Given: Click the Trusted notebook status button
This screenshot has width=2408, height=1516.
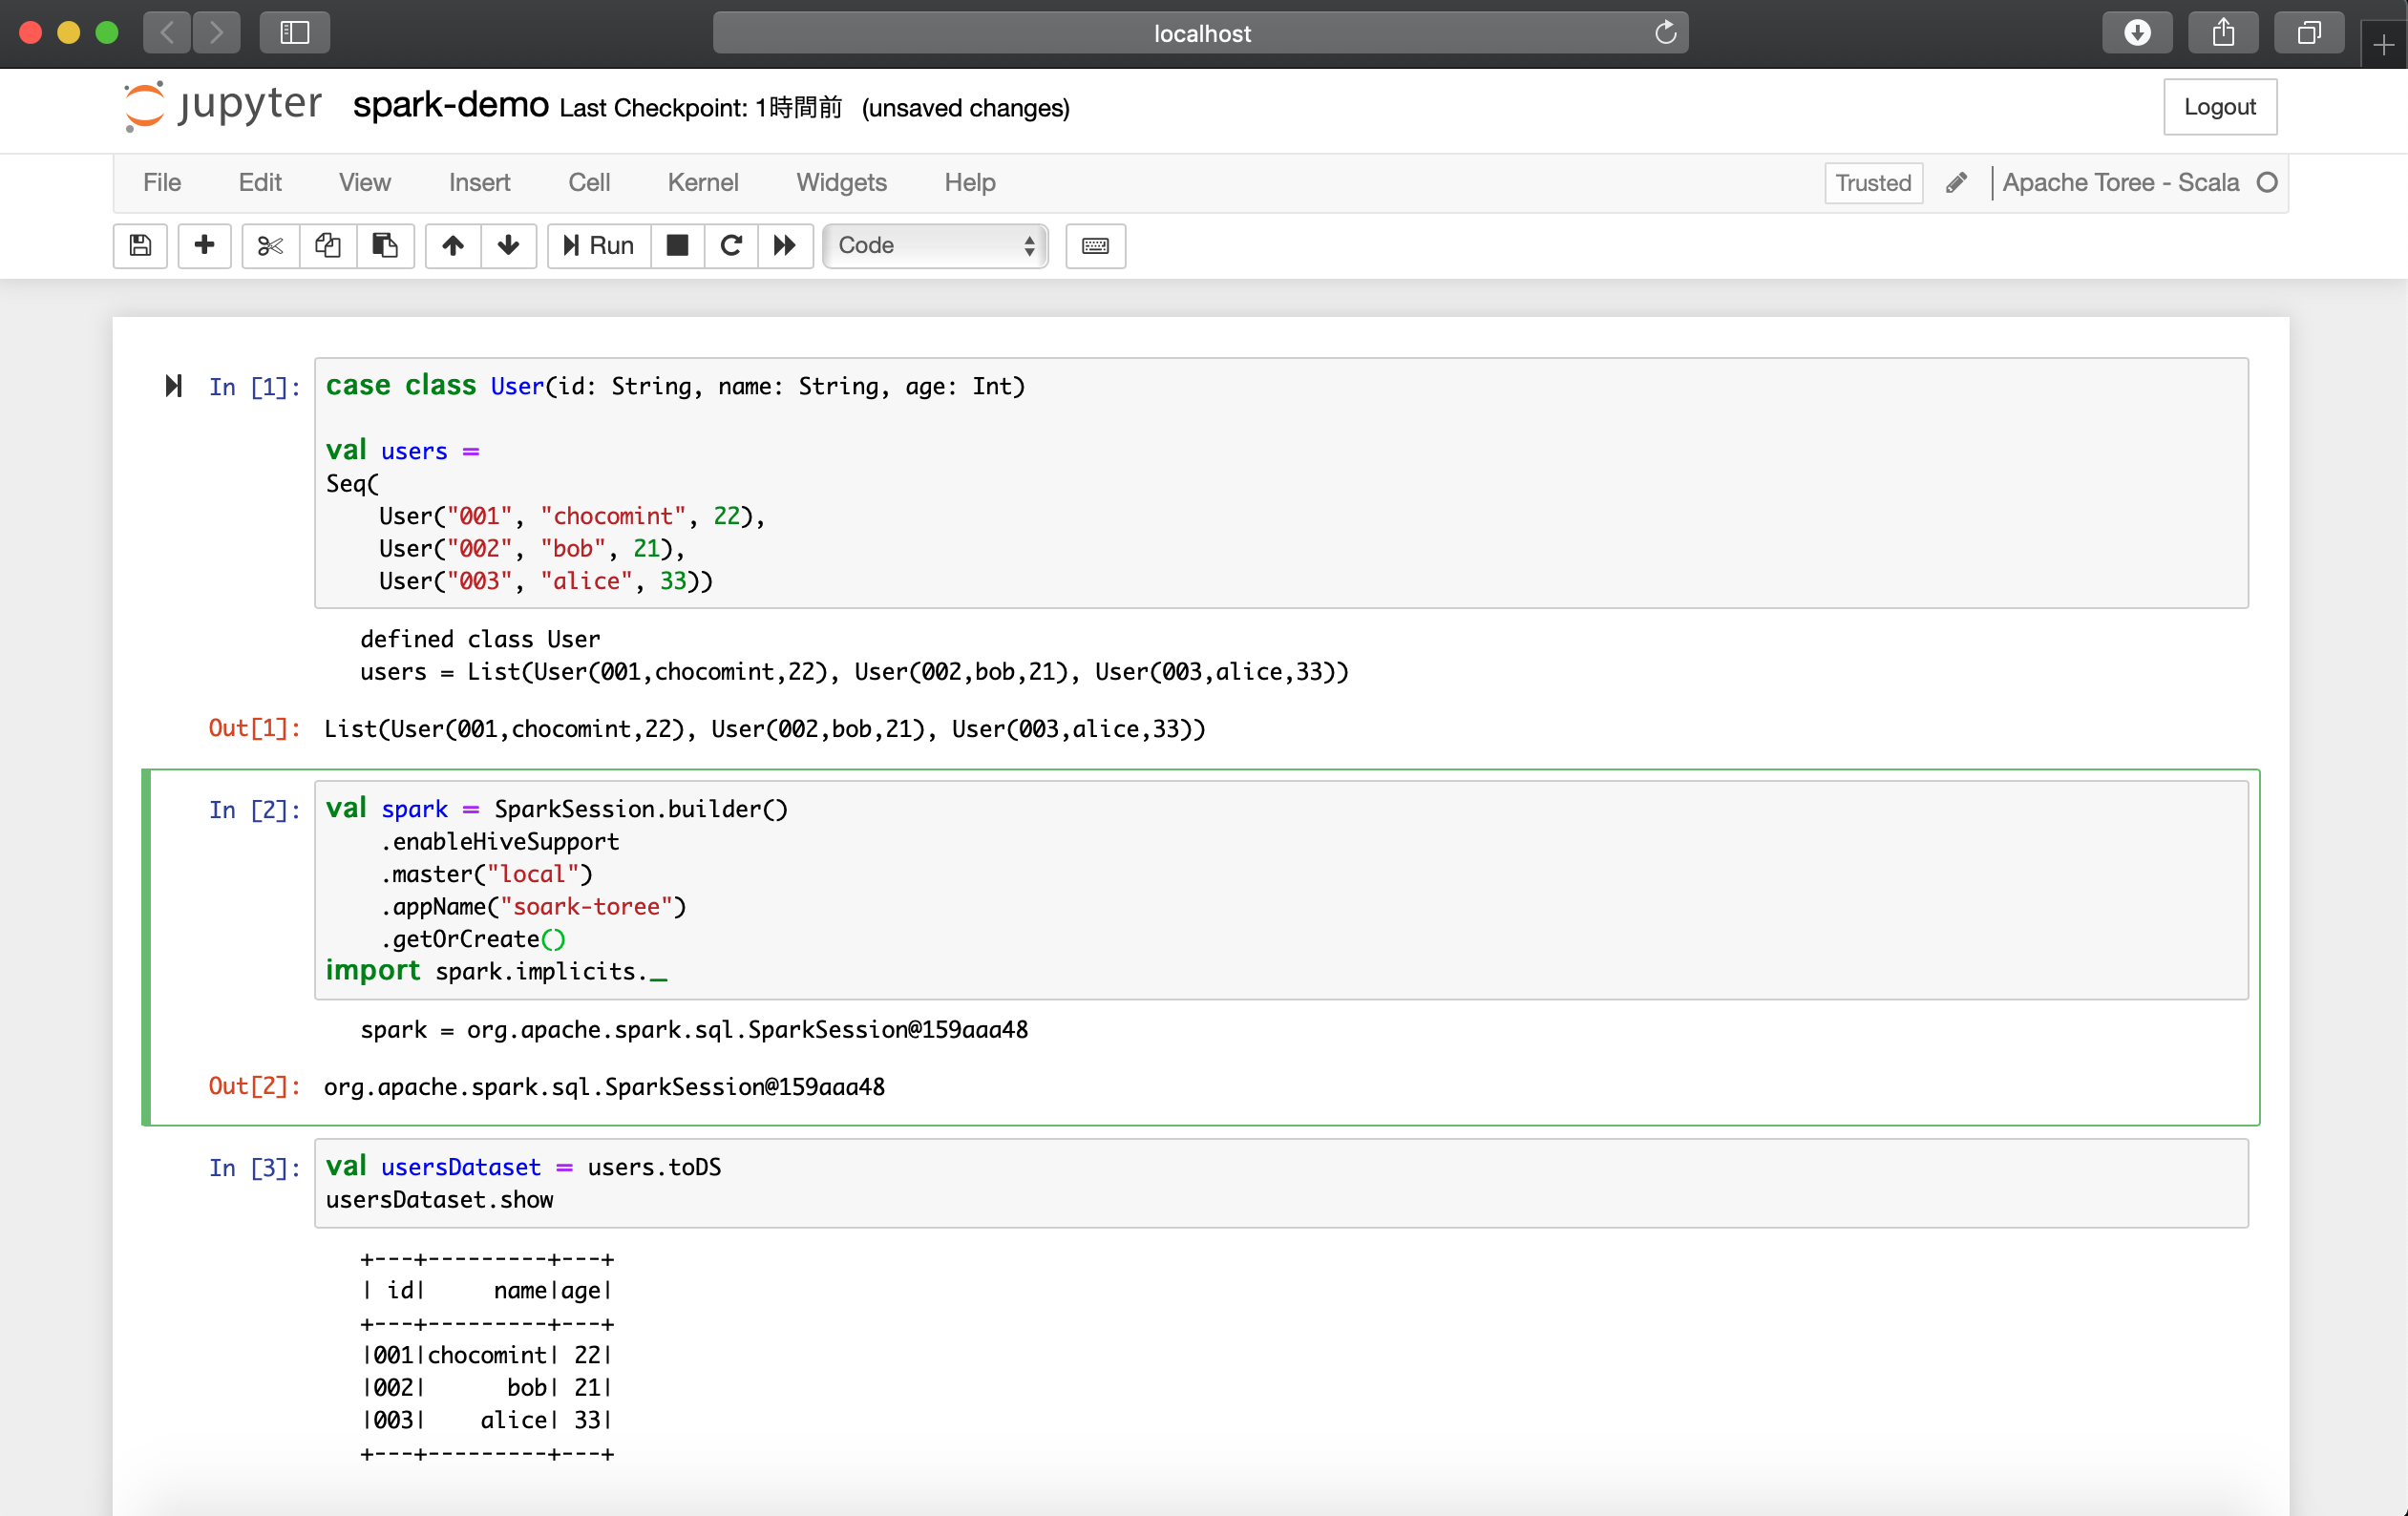Looking at the screenshot, I should 1872,183.
